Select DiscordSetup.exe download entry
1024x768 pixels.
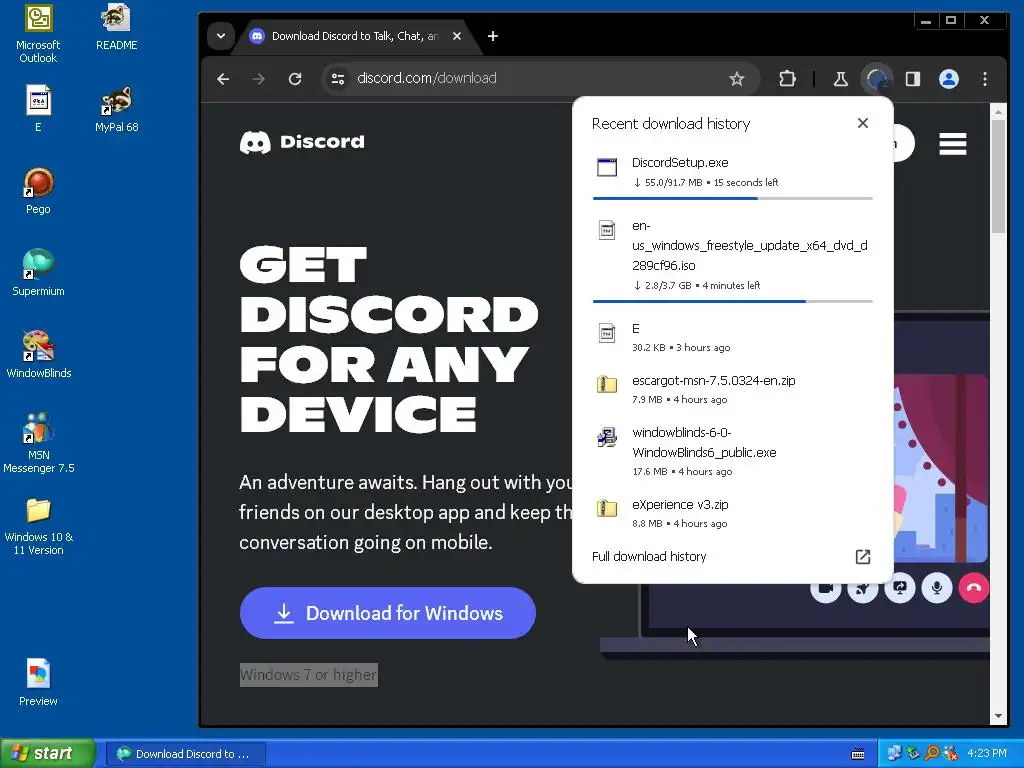point(732,175)
